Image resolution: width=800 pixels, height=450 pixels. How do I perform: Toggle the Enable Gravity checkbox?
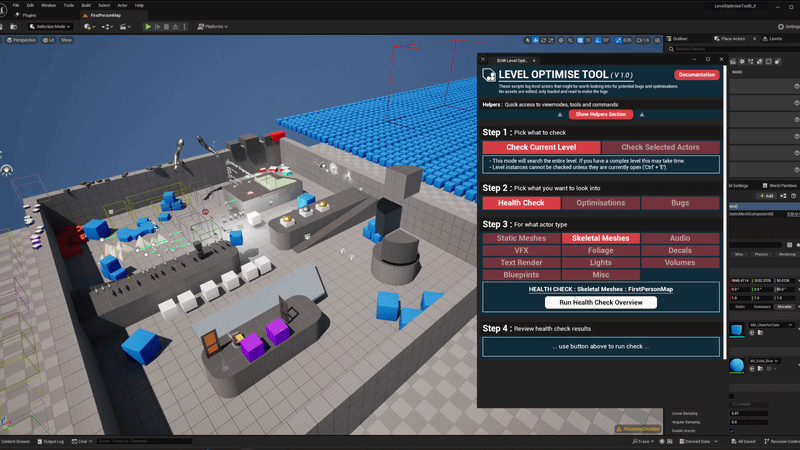pyautogui.click(x=732, y=431)
